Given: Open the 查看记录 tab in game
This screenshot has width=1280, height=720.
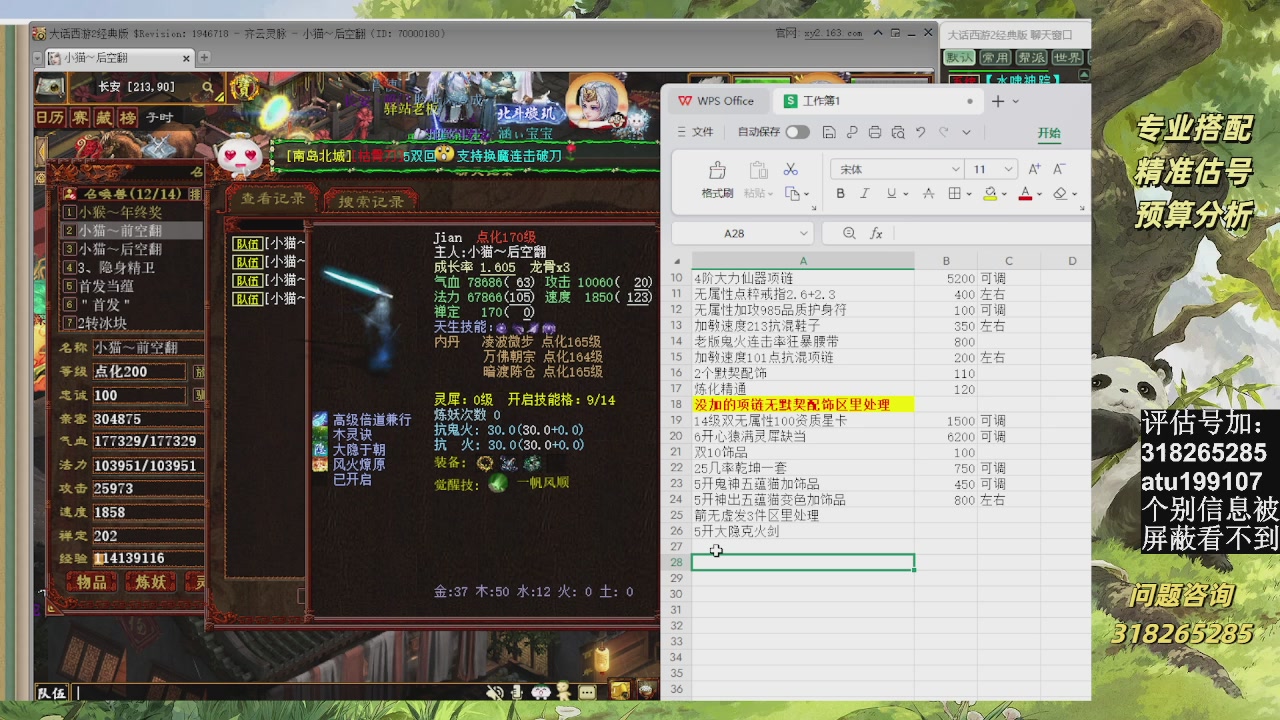Looking at the screenshot, I should 273,199.
